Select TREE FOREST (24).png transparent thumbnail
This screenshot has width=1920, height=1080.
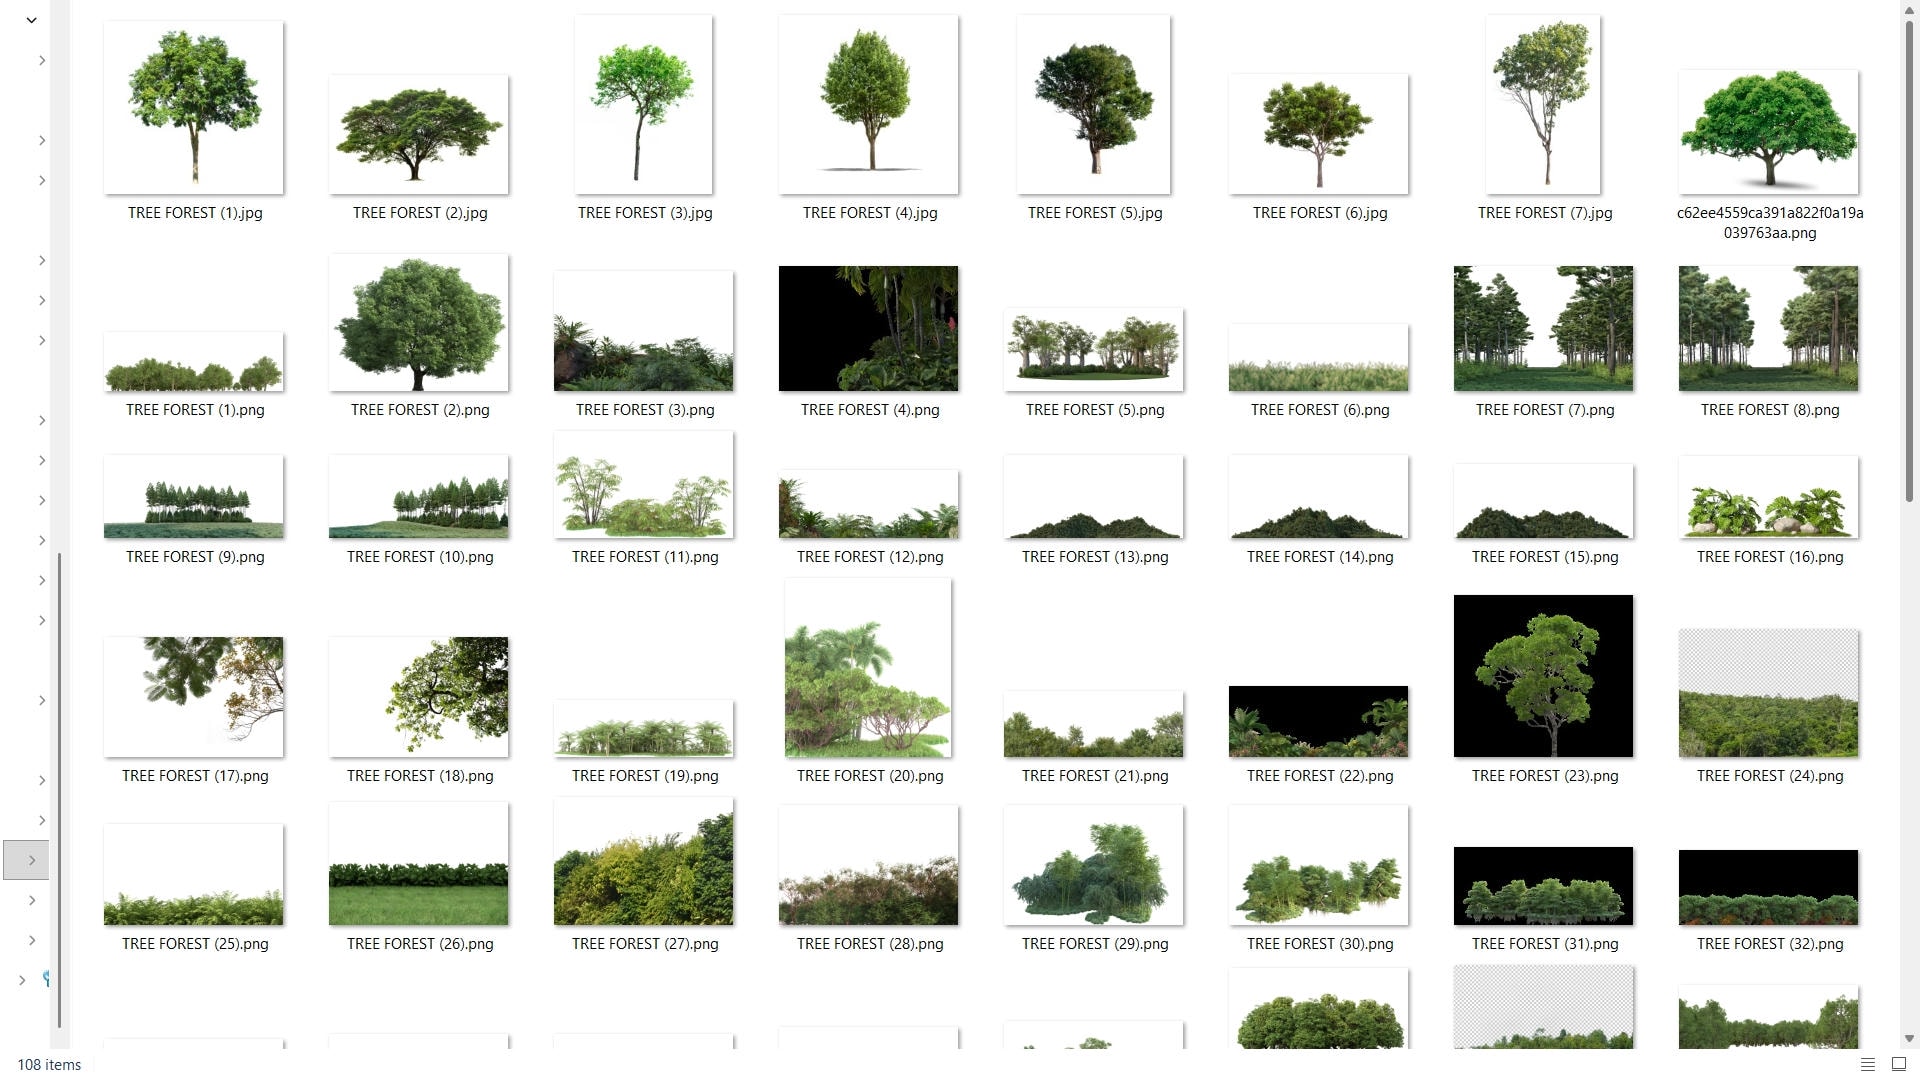tap(1768, 693)
